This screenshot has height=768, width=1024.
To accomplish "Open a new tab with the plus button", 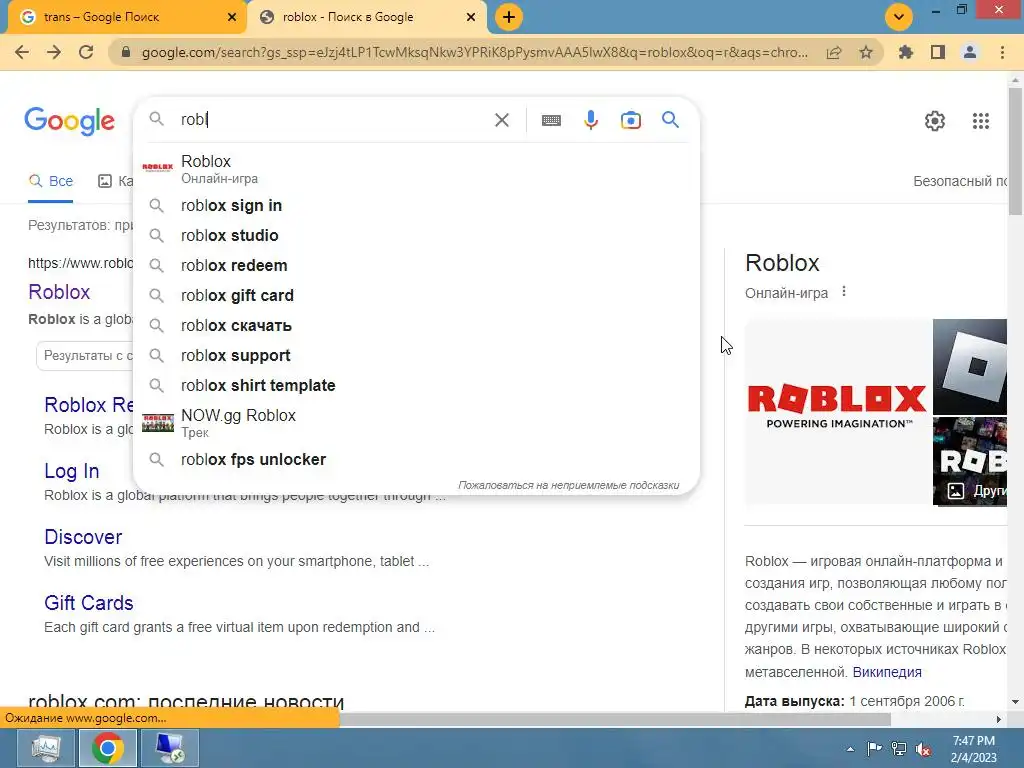I will click(509, 17).
